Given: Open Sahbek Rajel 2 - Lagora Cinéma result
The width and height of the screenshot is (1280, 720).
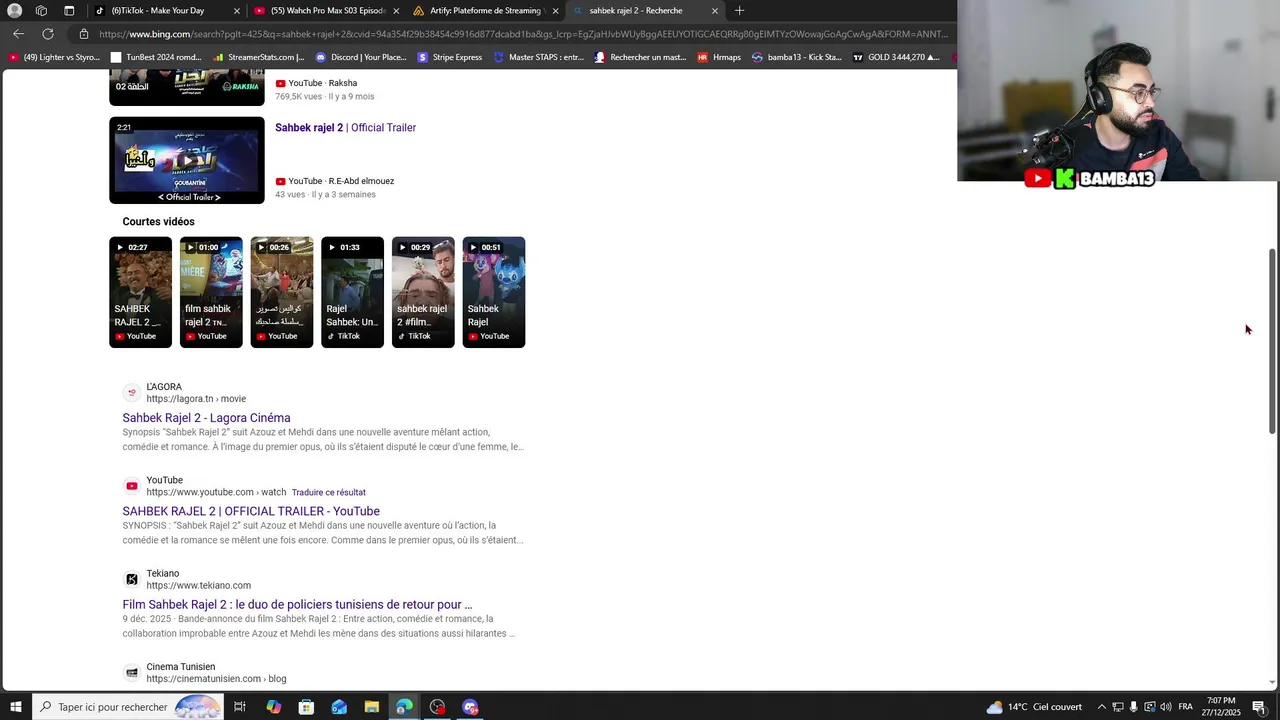Looking at the screenshot, I should [206, 418].
